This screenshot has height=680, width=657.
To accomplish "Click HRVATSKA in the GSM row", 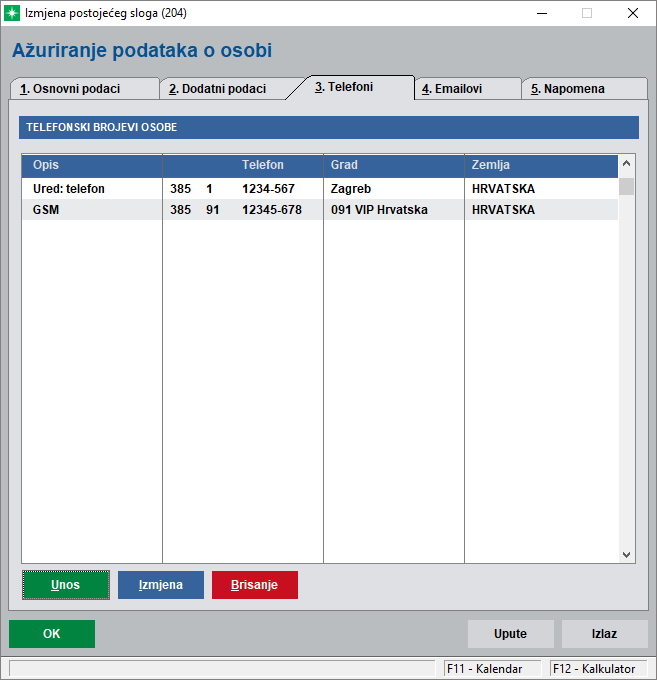I will pos(503,210).
